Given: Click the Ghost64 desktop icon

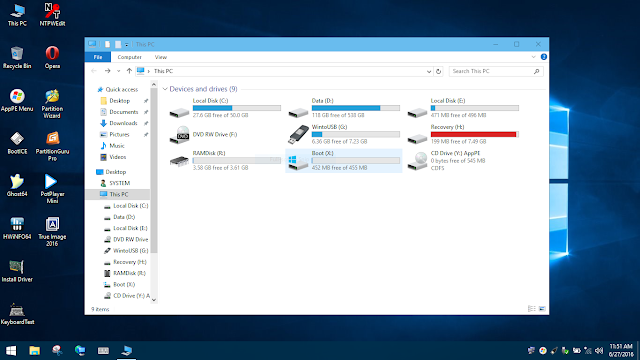Looking at the screenshot, I should pyautogui.click(x=17, y=186).
